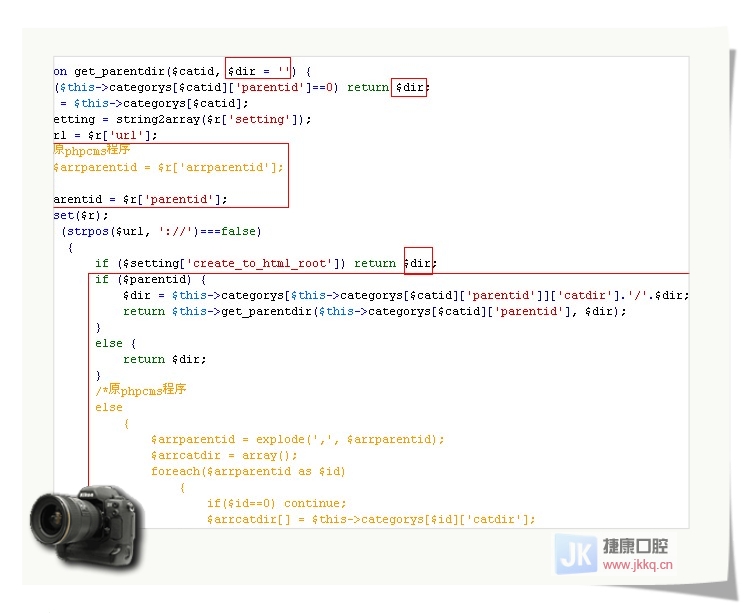Click the "$dir = ''" default parameter
The height and width of the screenshot is (613, 754).
click(258, 72)
